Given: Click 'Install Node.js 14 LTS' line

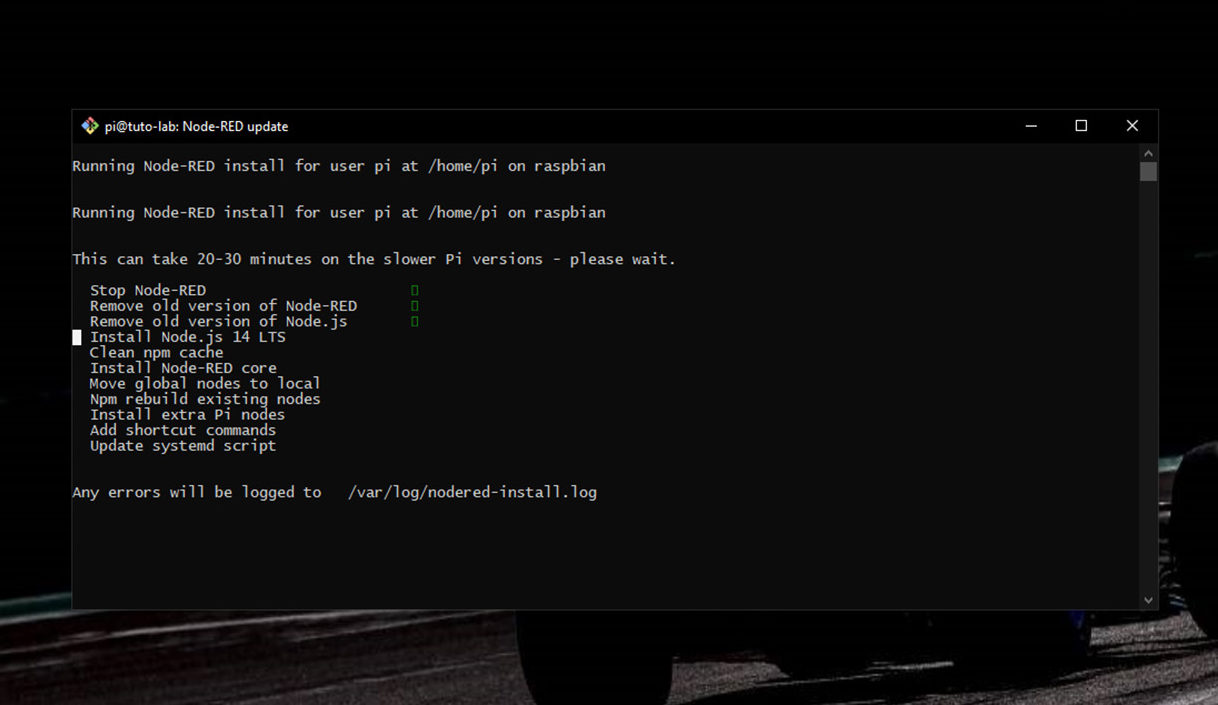Looking at the screenshot, I should [188, 337].
